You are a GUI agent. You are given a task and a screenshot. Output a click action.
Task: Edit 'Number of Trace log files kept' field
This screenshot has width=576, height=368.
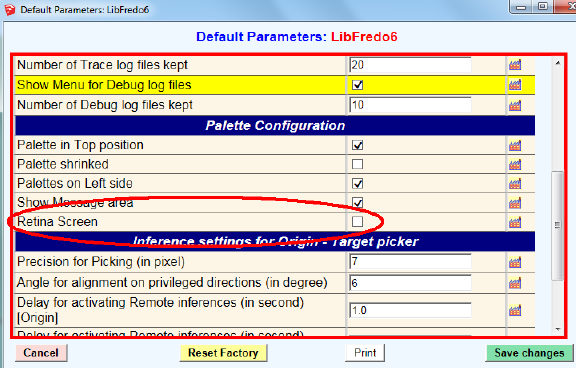(x=410, y=65)
